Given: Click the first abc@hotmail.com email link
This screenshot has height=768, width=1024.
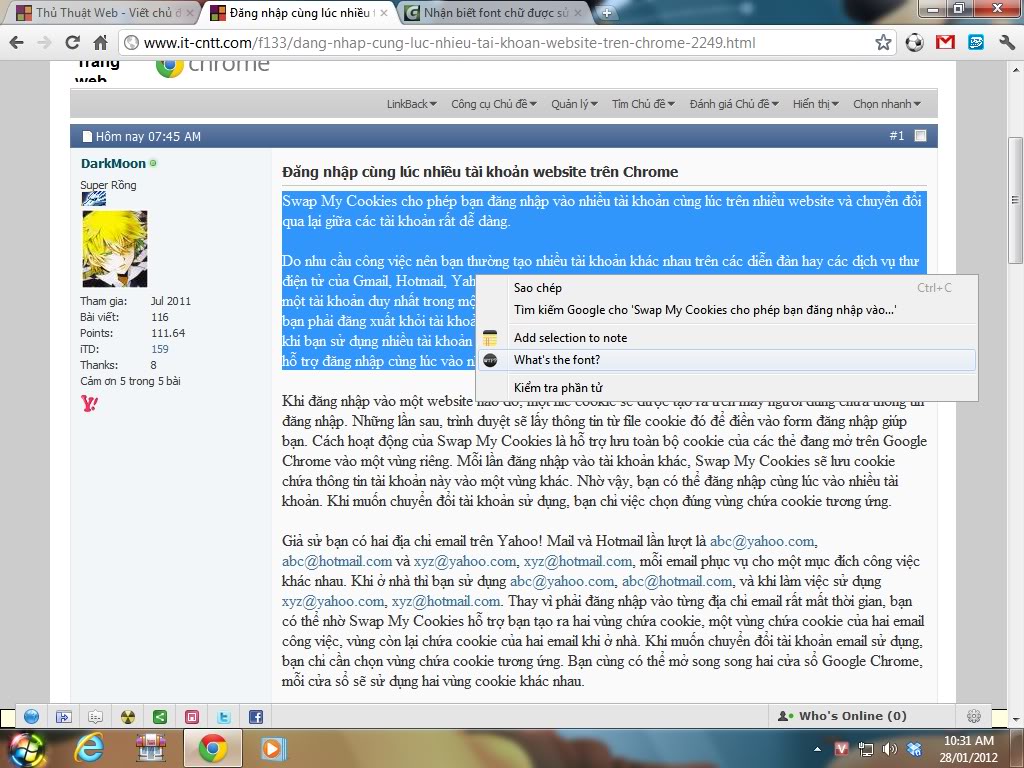Looking at the screenshot, I should (x=337, y=561).
